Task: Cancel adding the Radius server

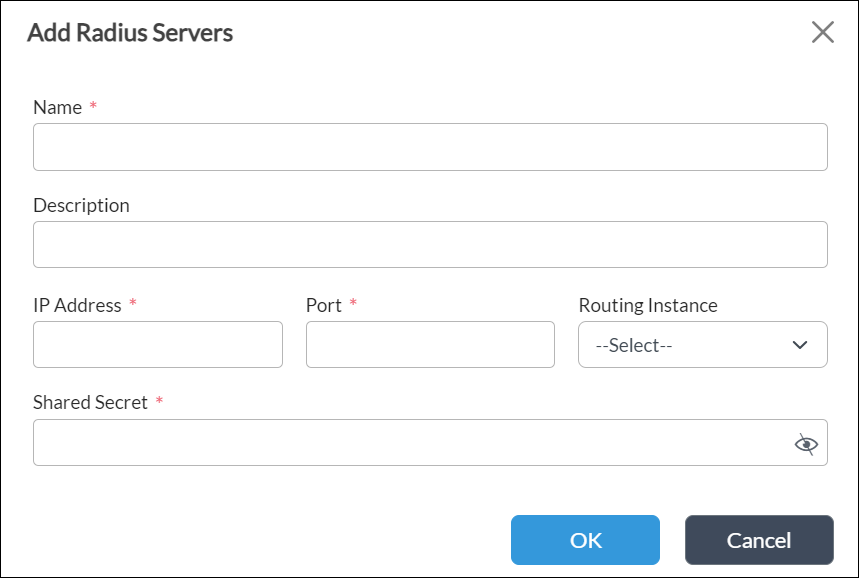Action: [x=759, y=540]
